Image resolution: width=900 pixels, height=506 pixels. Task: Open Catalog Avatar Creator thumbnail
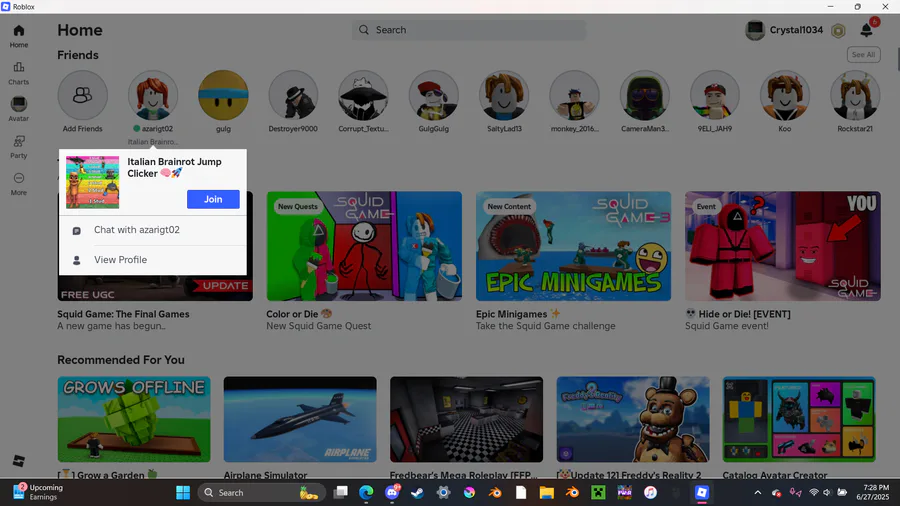tap(799, 419)
